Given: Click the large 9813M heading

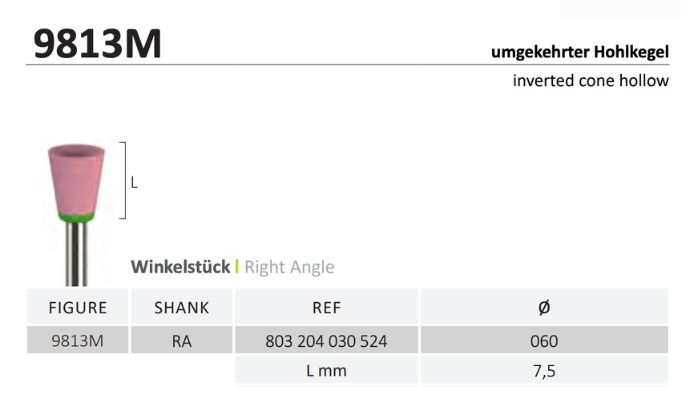Looking at the screenshot, I should point(97,44).
